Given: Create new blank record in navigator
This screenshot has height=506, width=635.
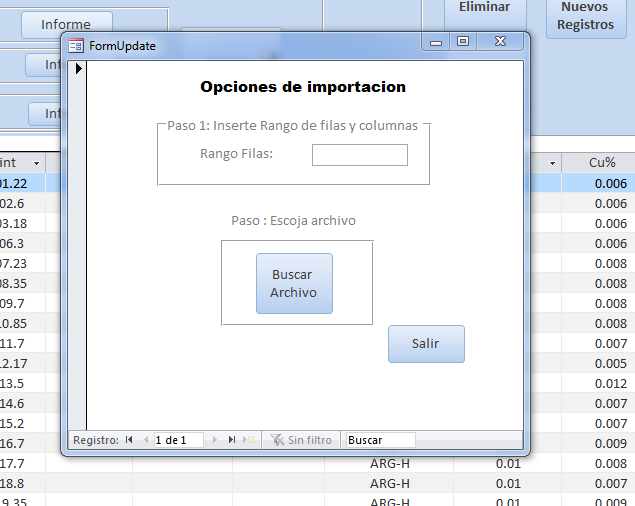Looking at the screenshot, I should [249, 440].
